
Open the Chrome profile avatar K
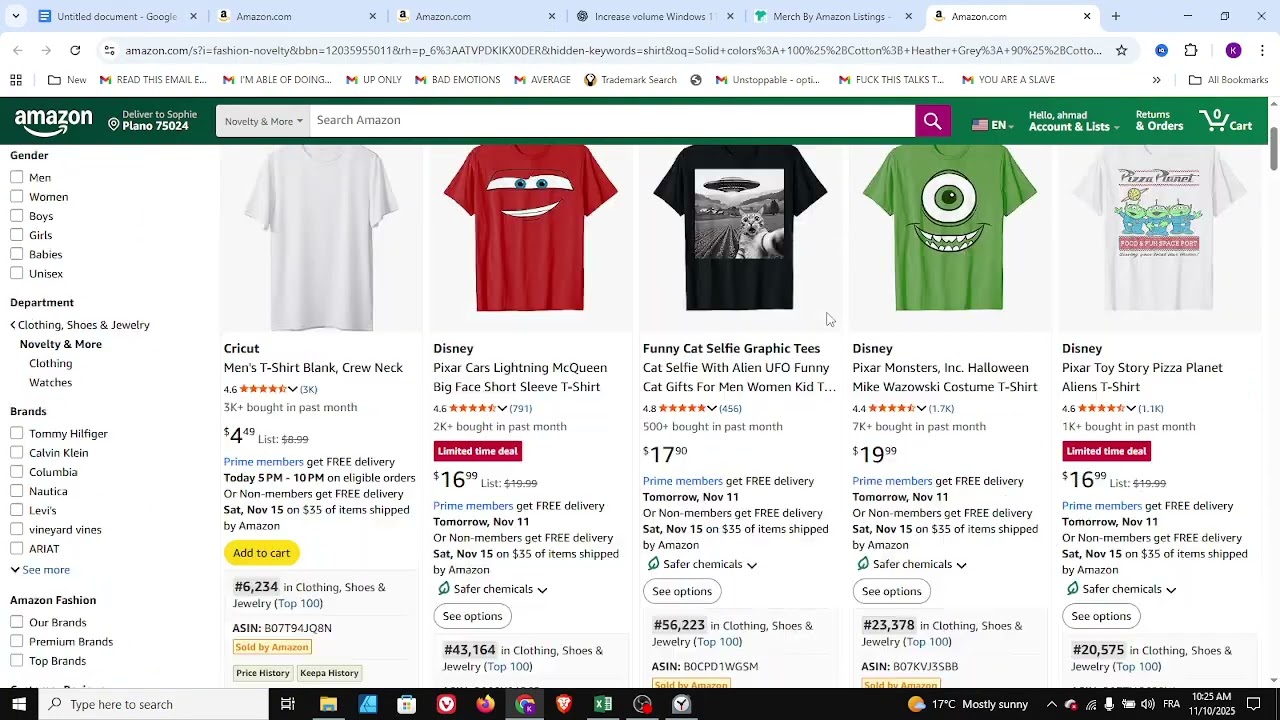tap(1233, 50)
